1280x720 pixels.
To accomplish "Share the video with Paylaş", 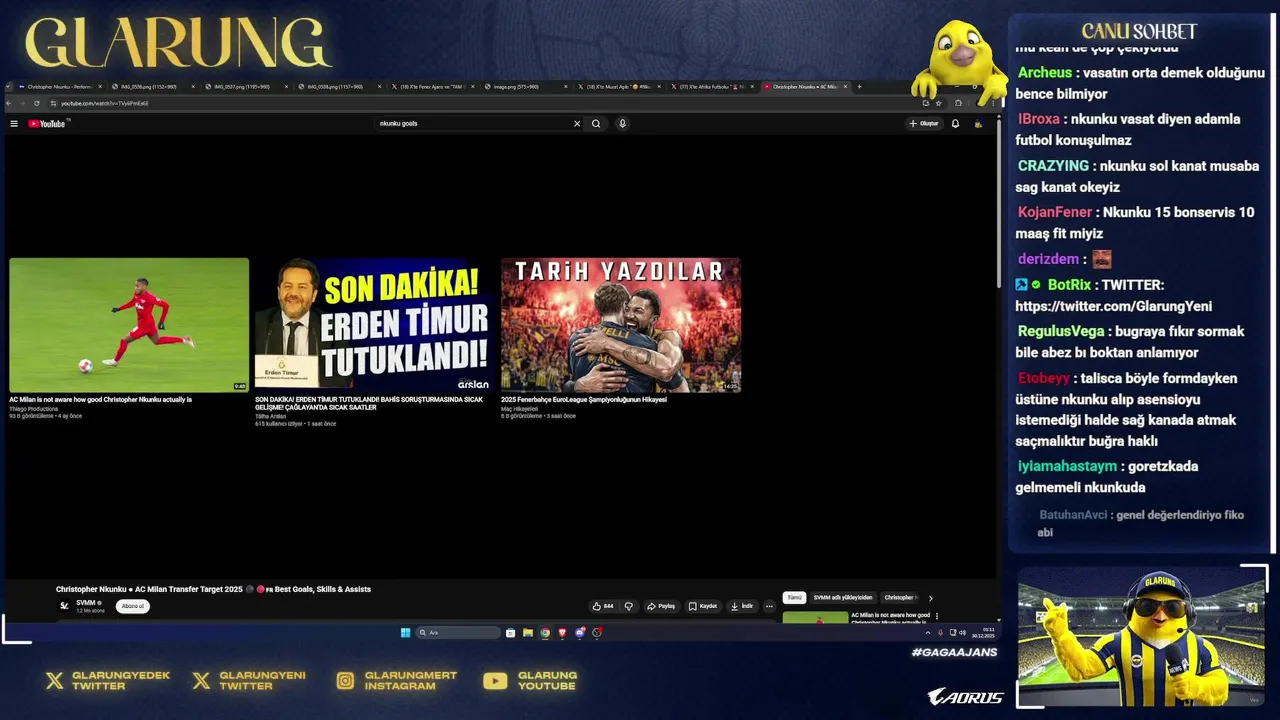I will [661, 606].
